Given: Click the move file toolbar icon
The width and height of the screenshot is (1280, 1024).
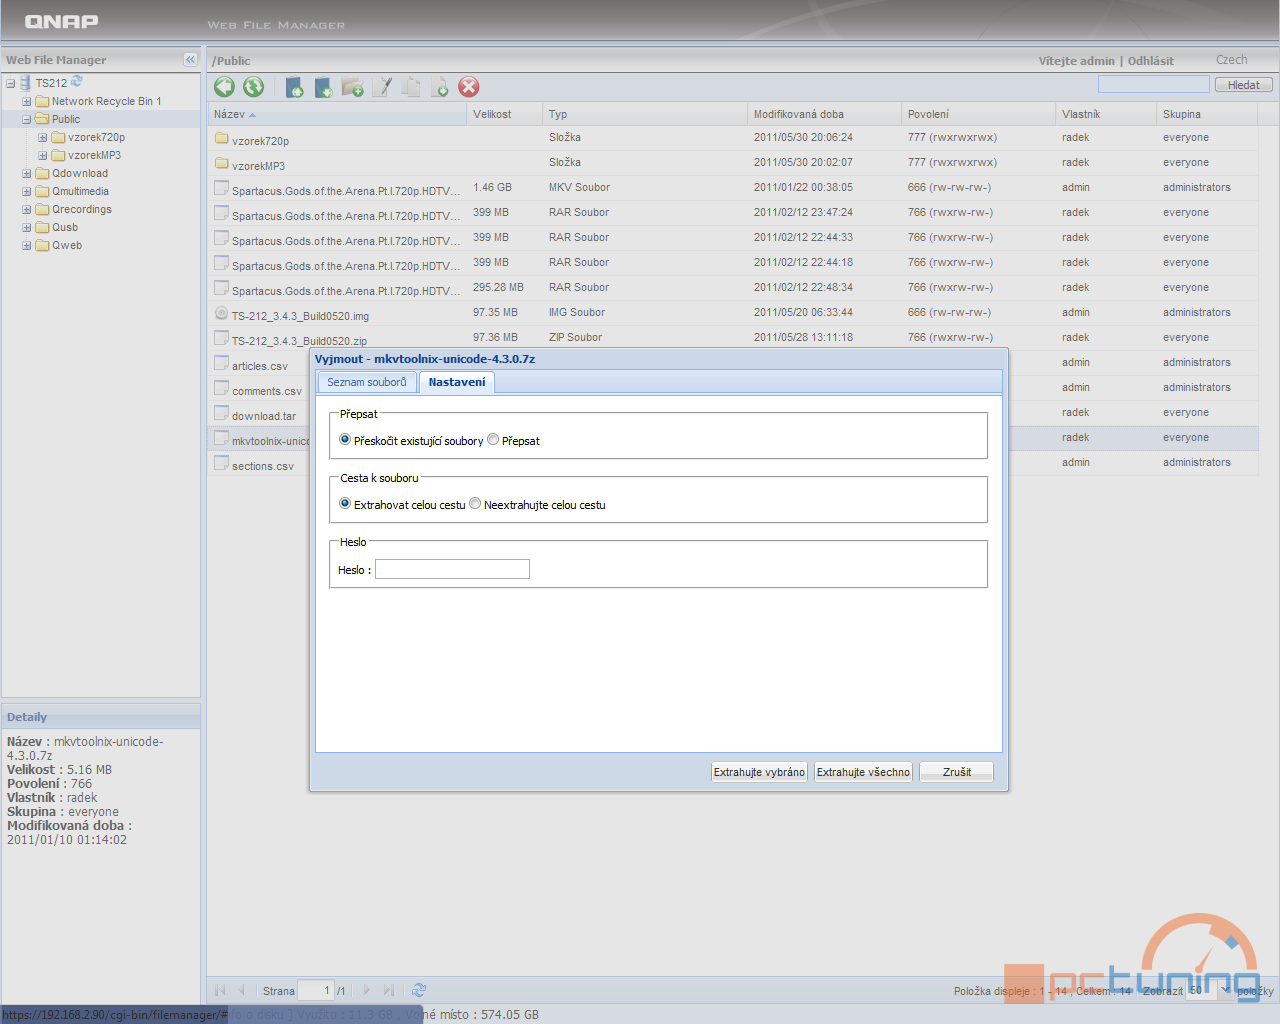Looking at the screenshot, I should pos(440,87).
